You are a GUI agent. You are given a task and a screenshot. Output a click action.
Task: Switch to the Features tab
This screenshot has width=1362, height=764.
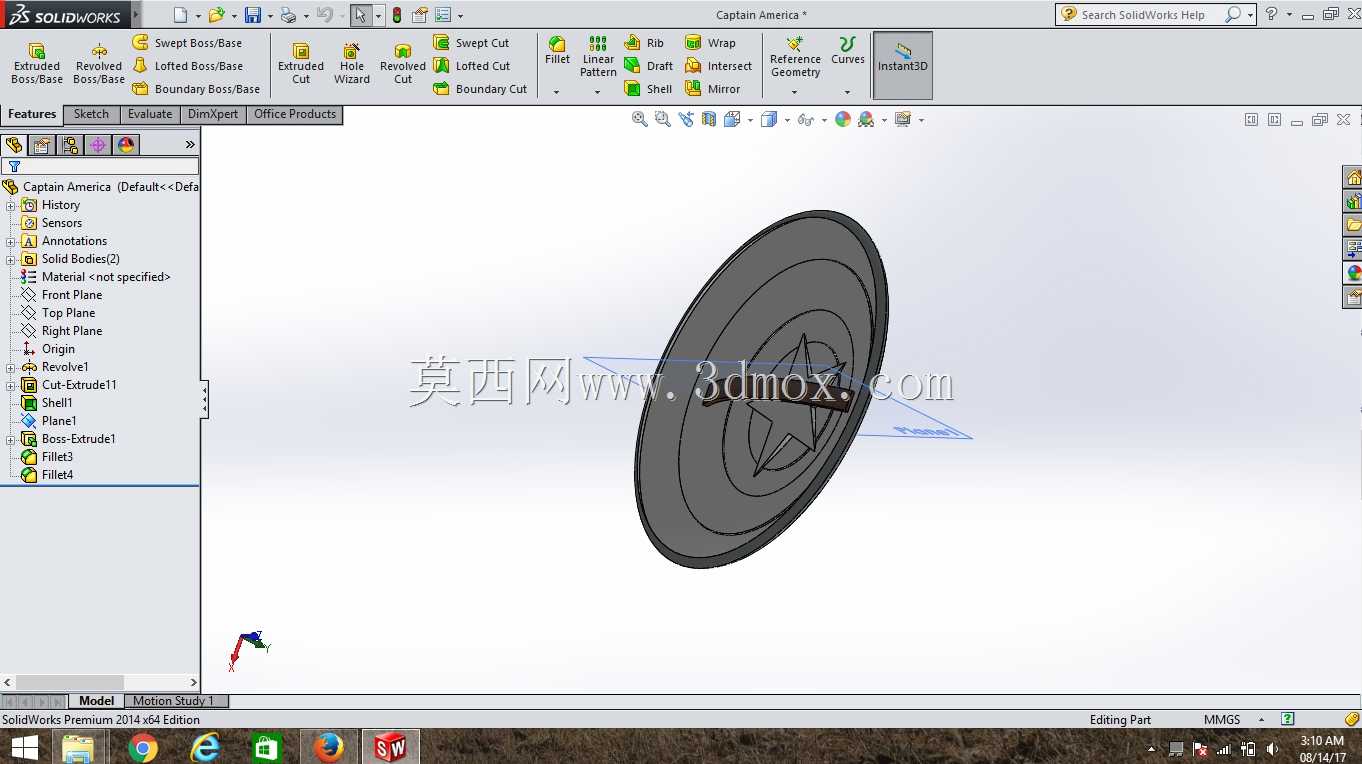[32, 114]
